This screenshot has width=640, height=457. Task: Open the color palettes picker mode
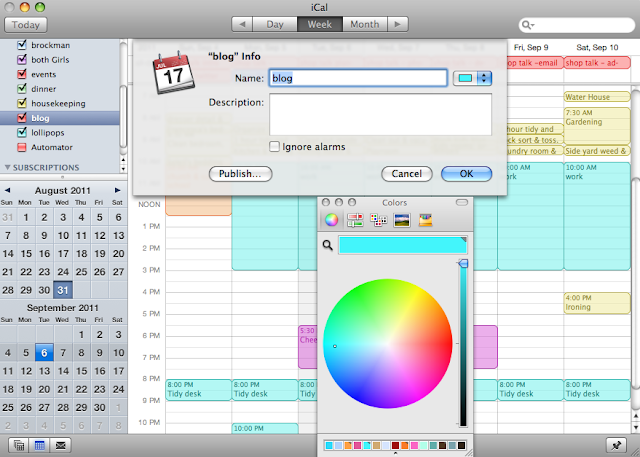pyautogui.click(x=378, y=220)
